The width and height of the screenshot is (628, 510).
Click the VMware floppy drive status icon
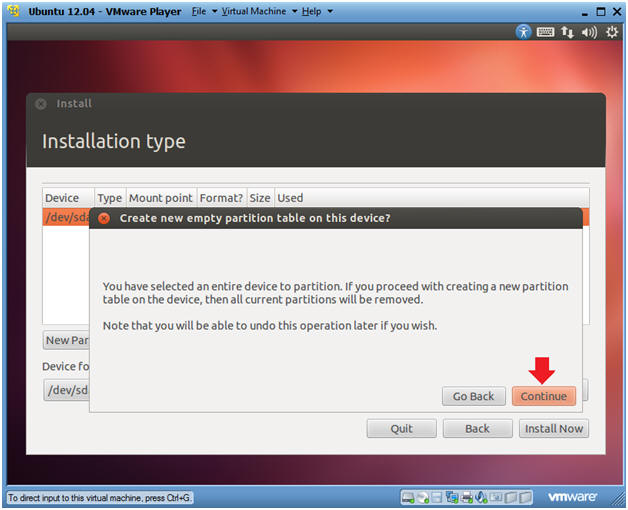click(437, 498)
